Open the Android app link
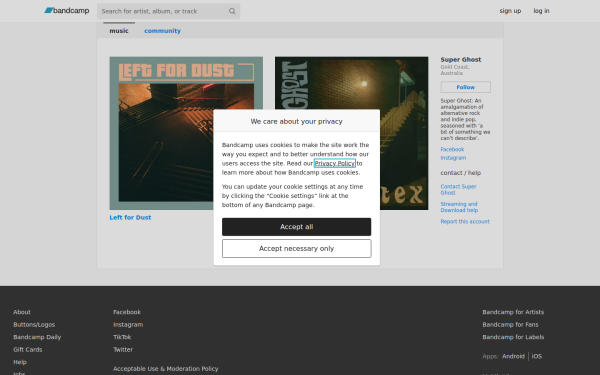Viewport: 600px width, 375px height. (513, 356)
